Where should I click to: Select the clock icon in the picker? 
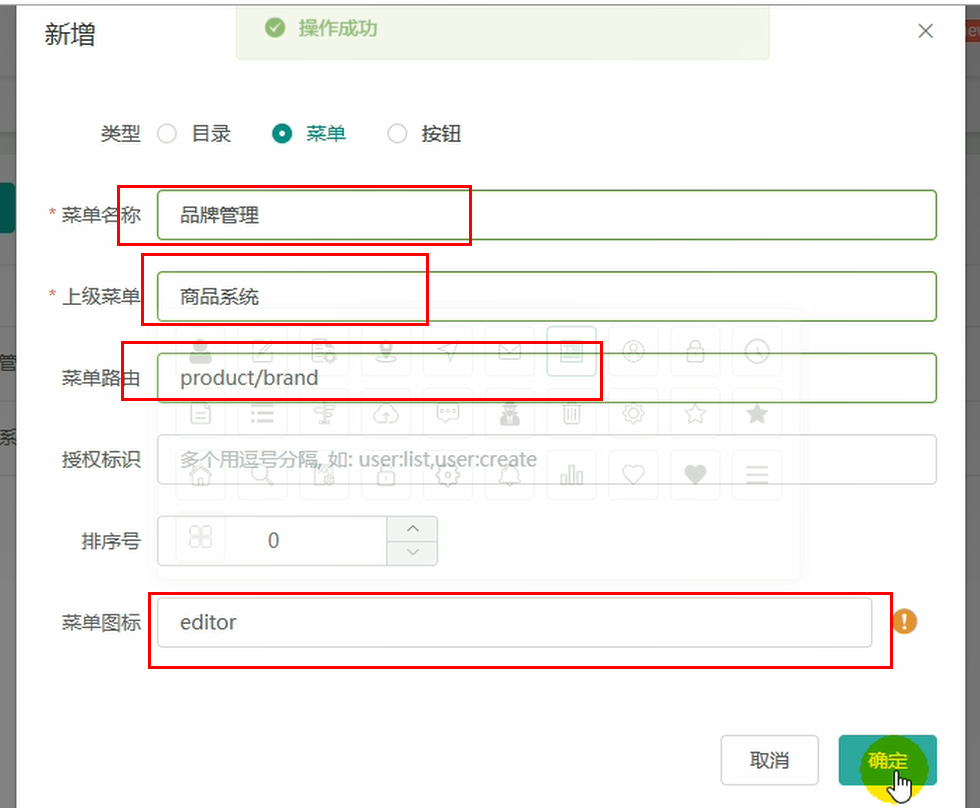757,351
